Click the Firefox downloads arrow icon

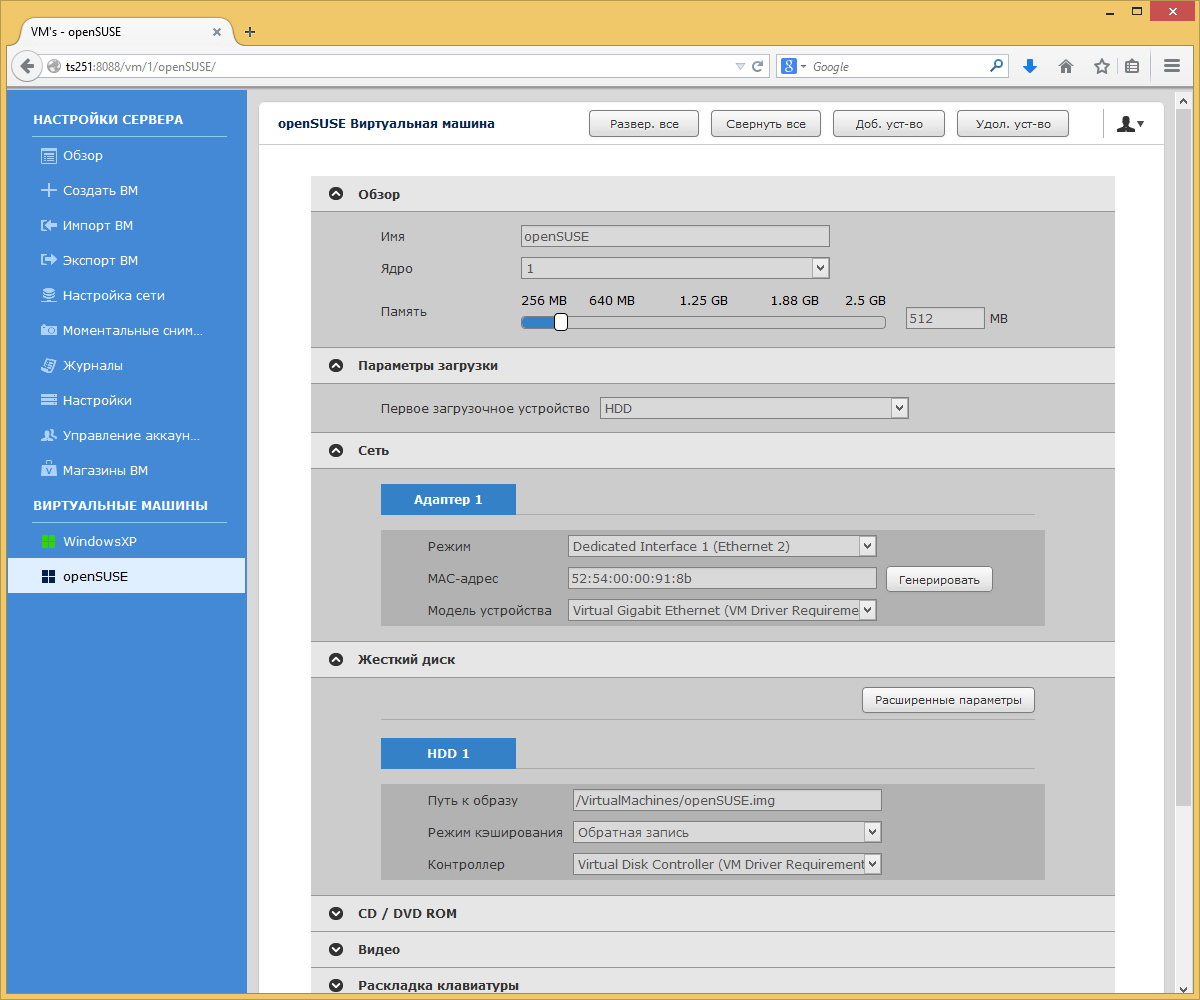(1030, 66)
